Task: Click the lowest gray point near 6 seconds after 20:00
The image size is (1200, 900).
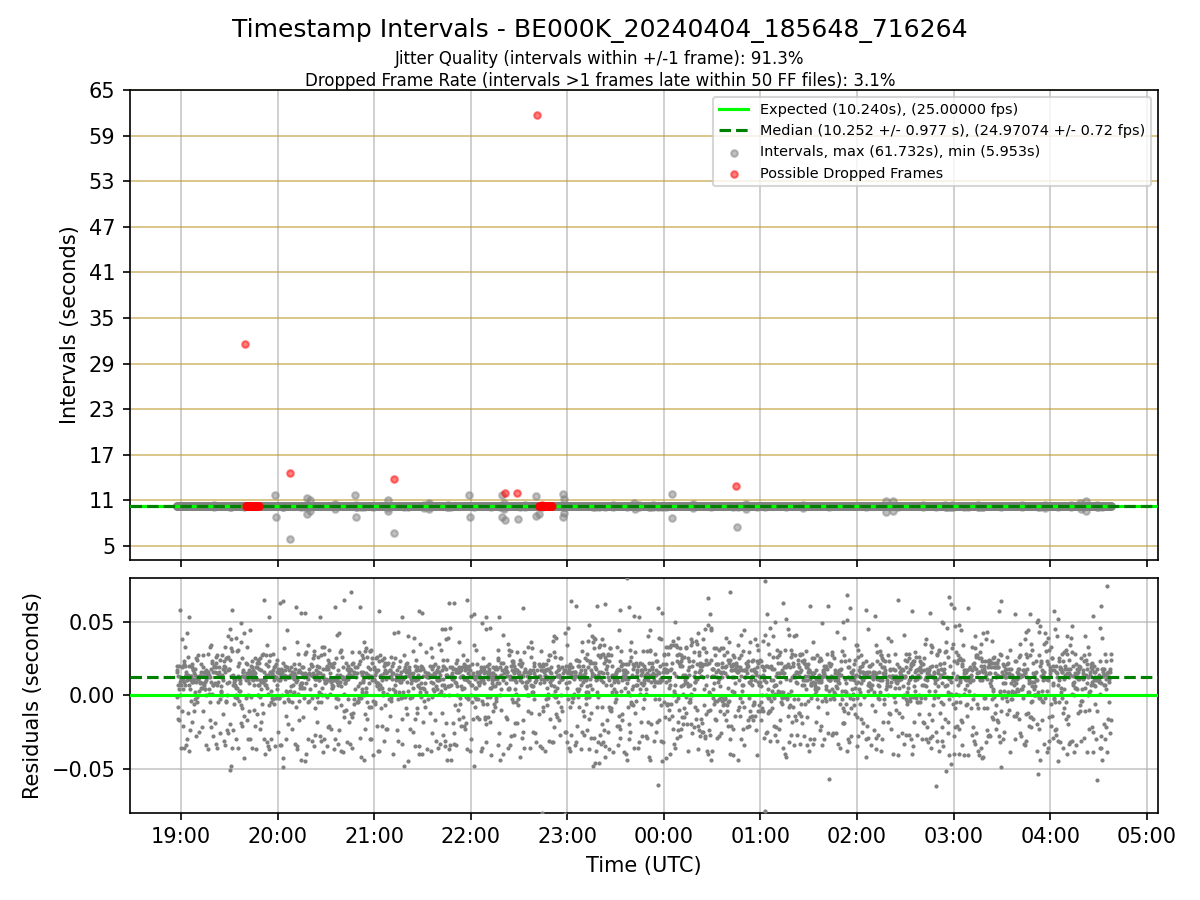Action: pos(290,539)
